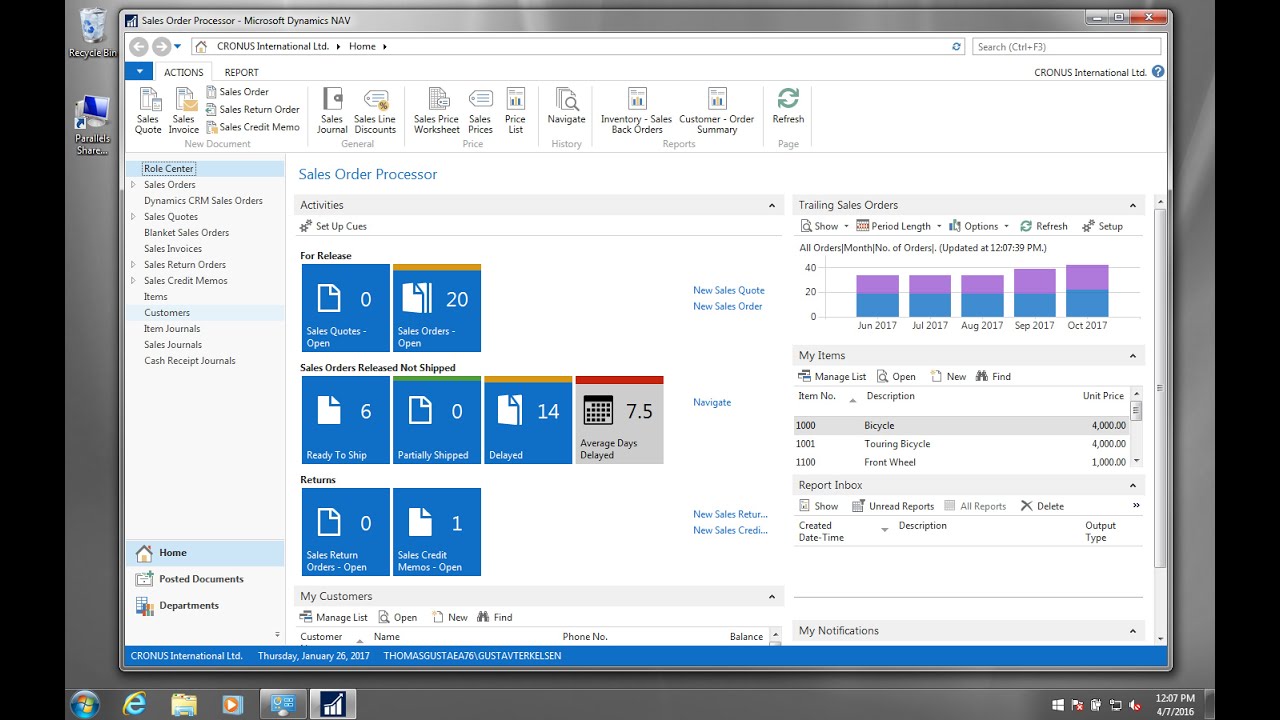Open the Set Up Cues action
This screenshot has height=720, width=1280.
[x=334, y=227]
